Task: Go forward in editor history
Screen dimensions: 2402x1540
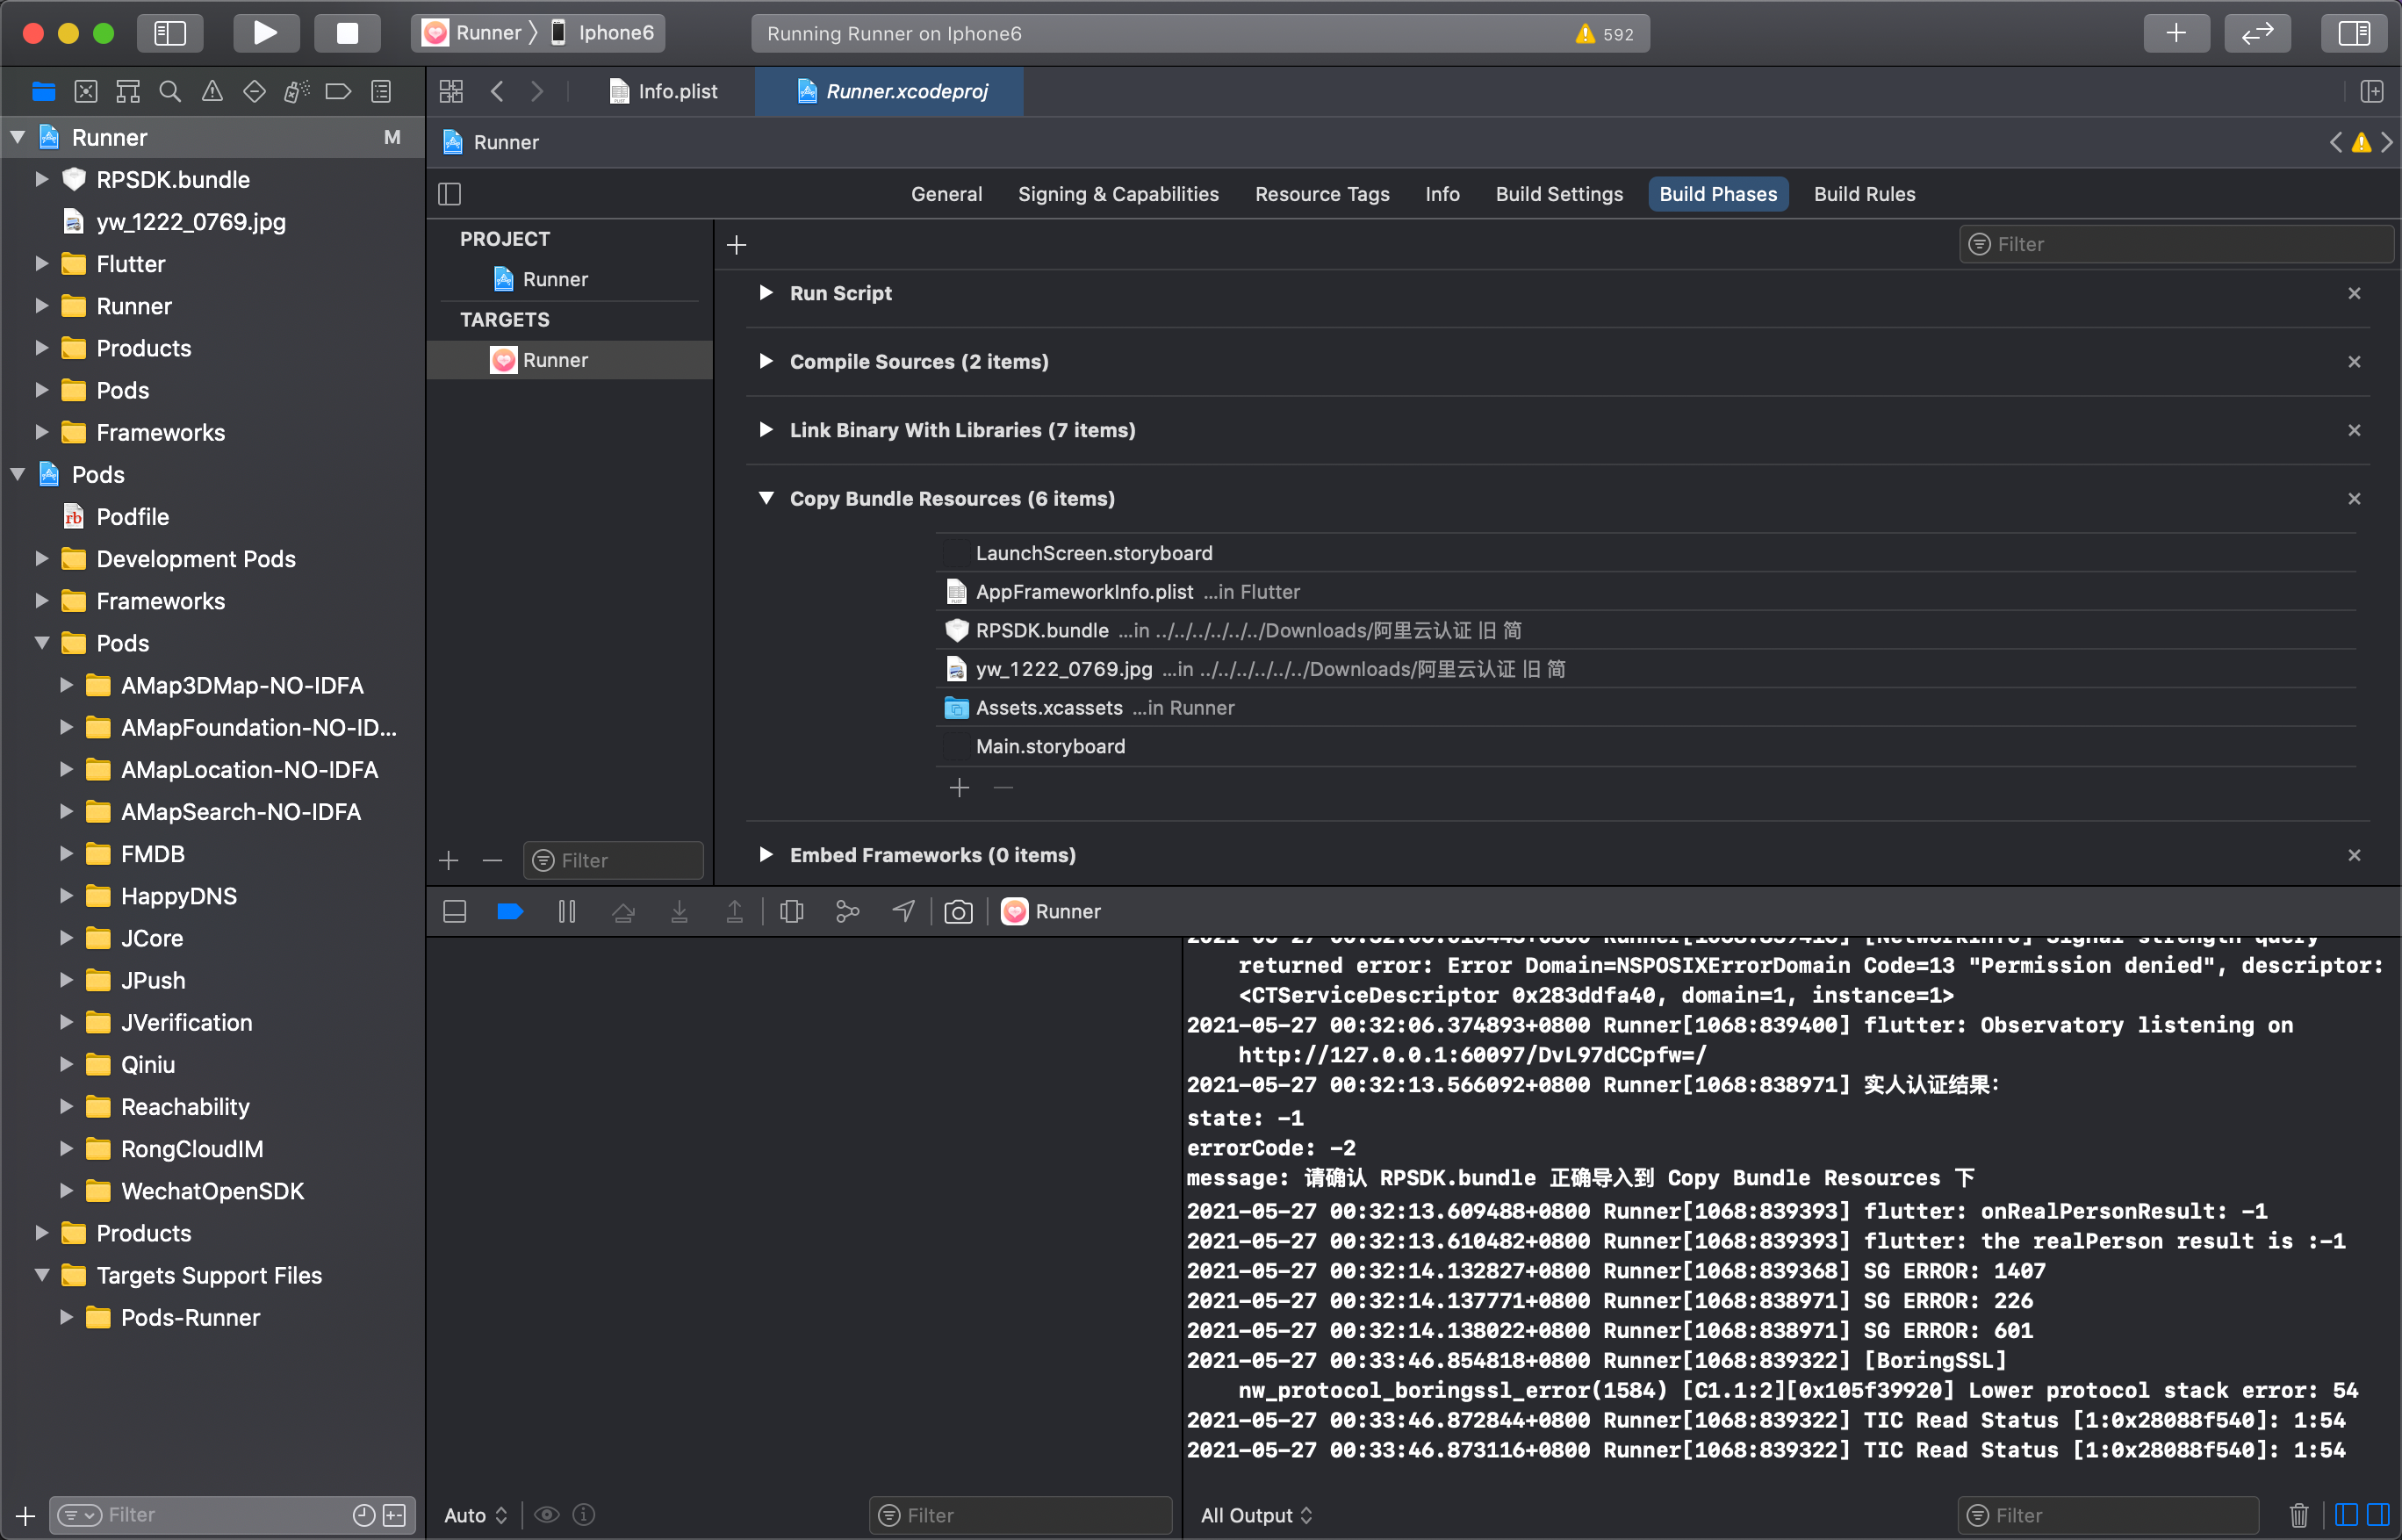Action: click(537, 92)
